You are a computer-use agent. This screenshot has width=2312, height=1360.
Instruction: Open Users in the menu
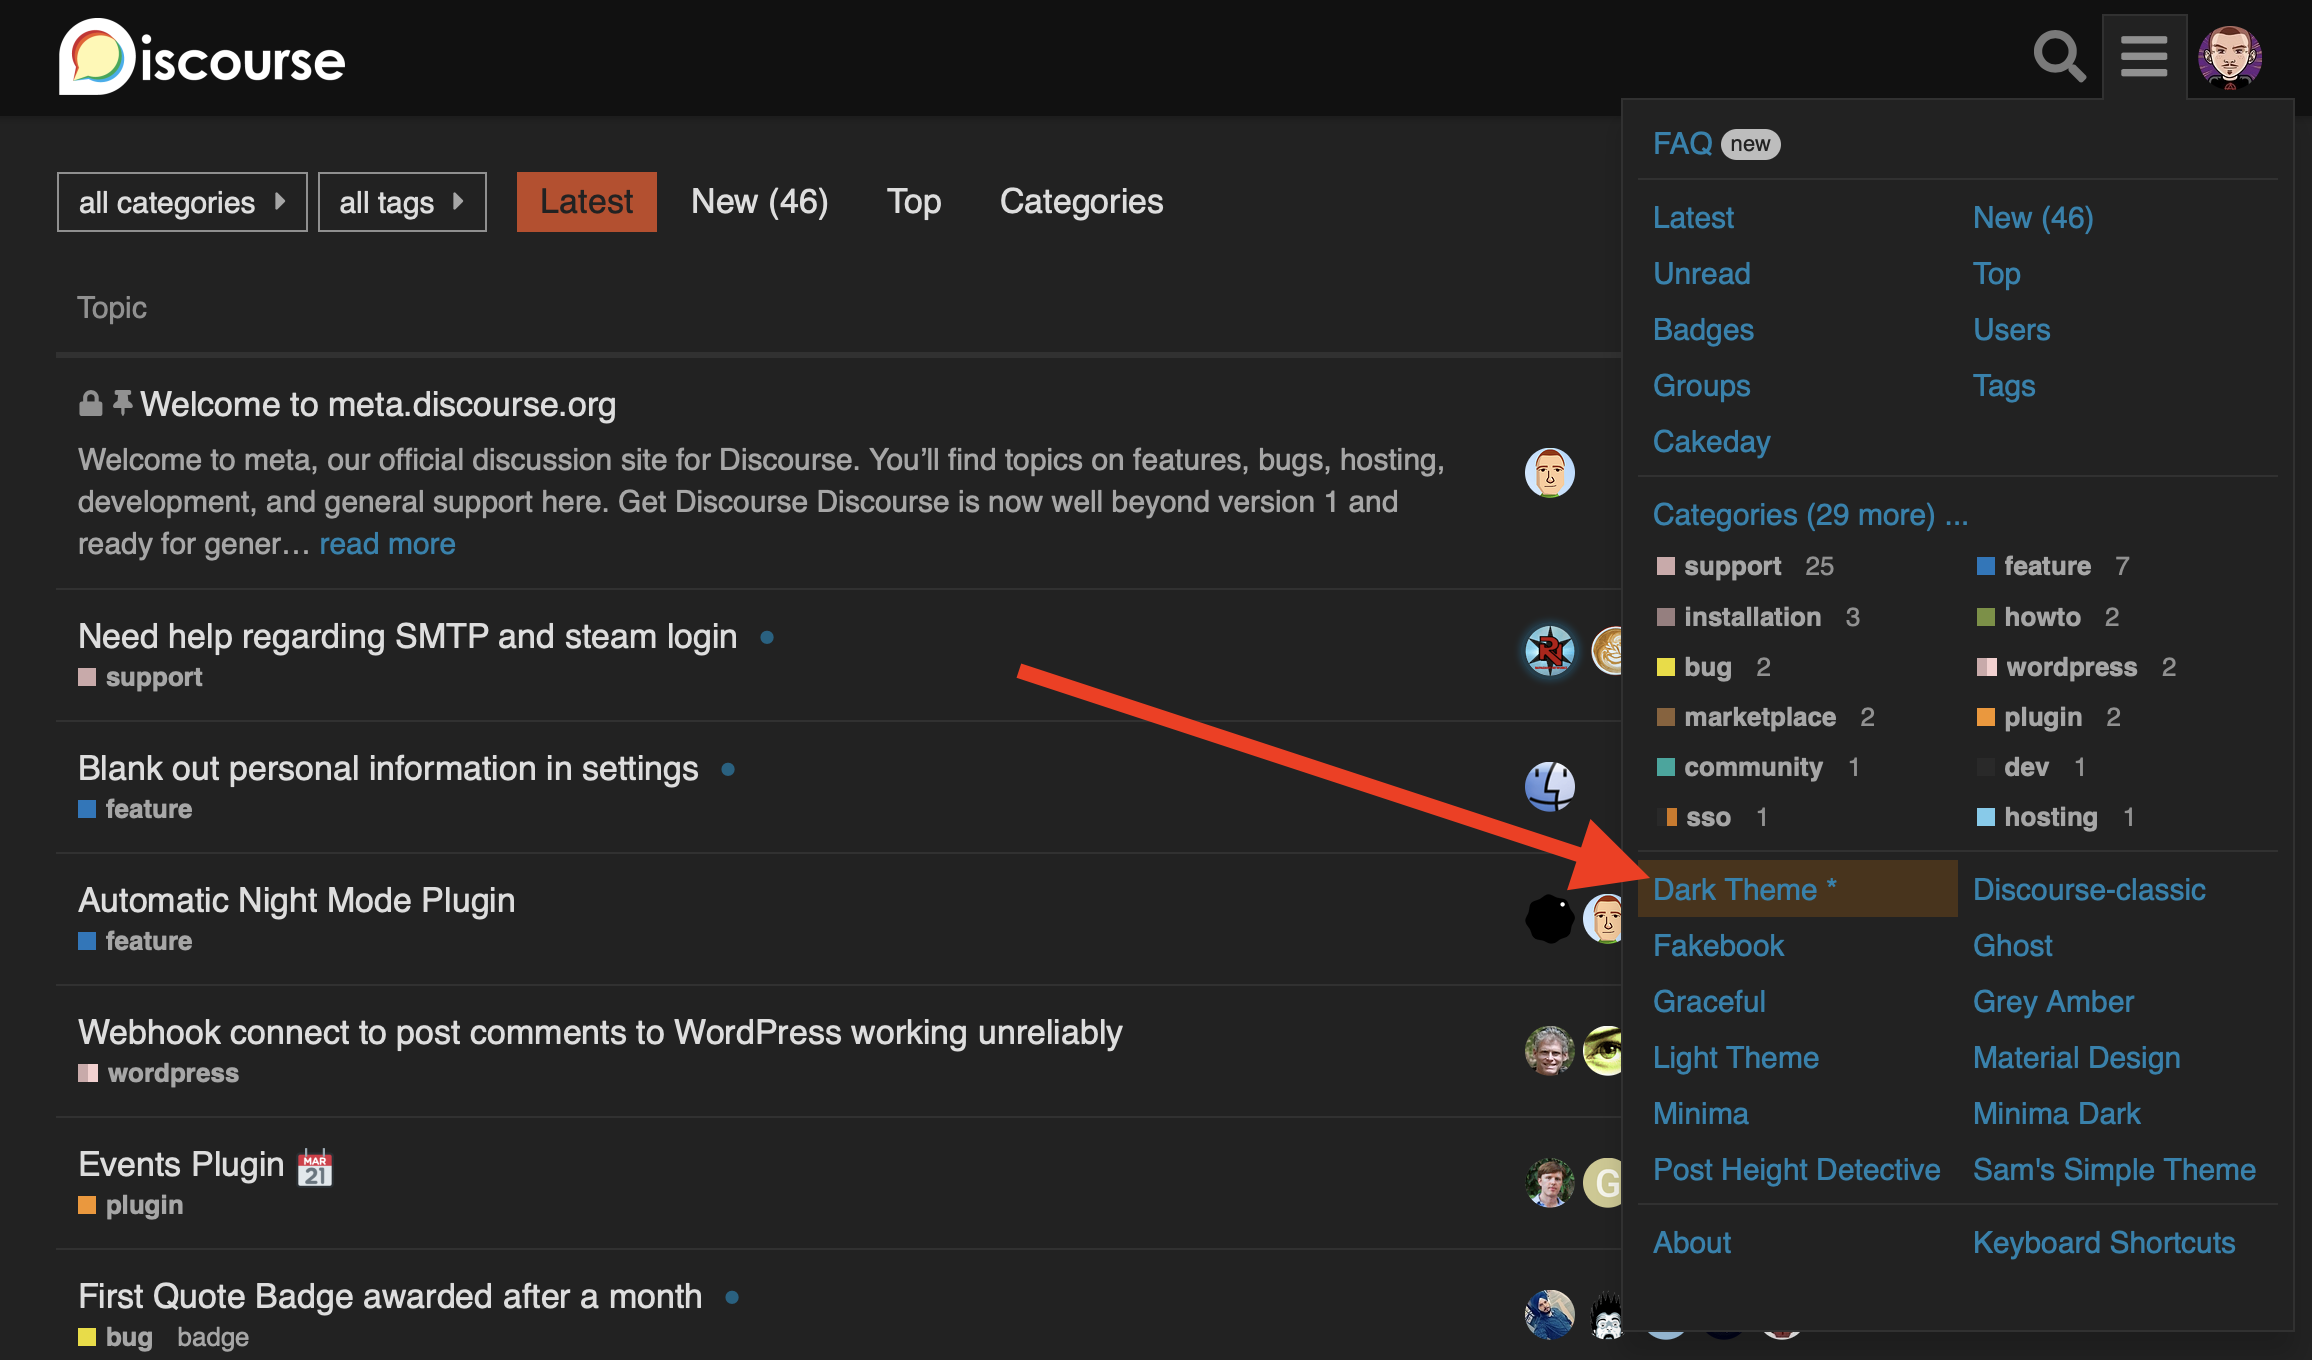(2012, 330)
